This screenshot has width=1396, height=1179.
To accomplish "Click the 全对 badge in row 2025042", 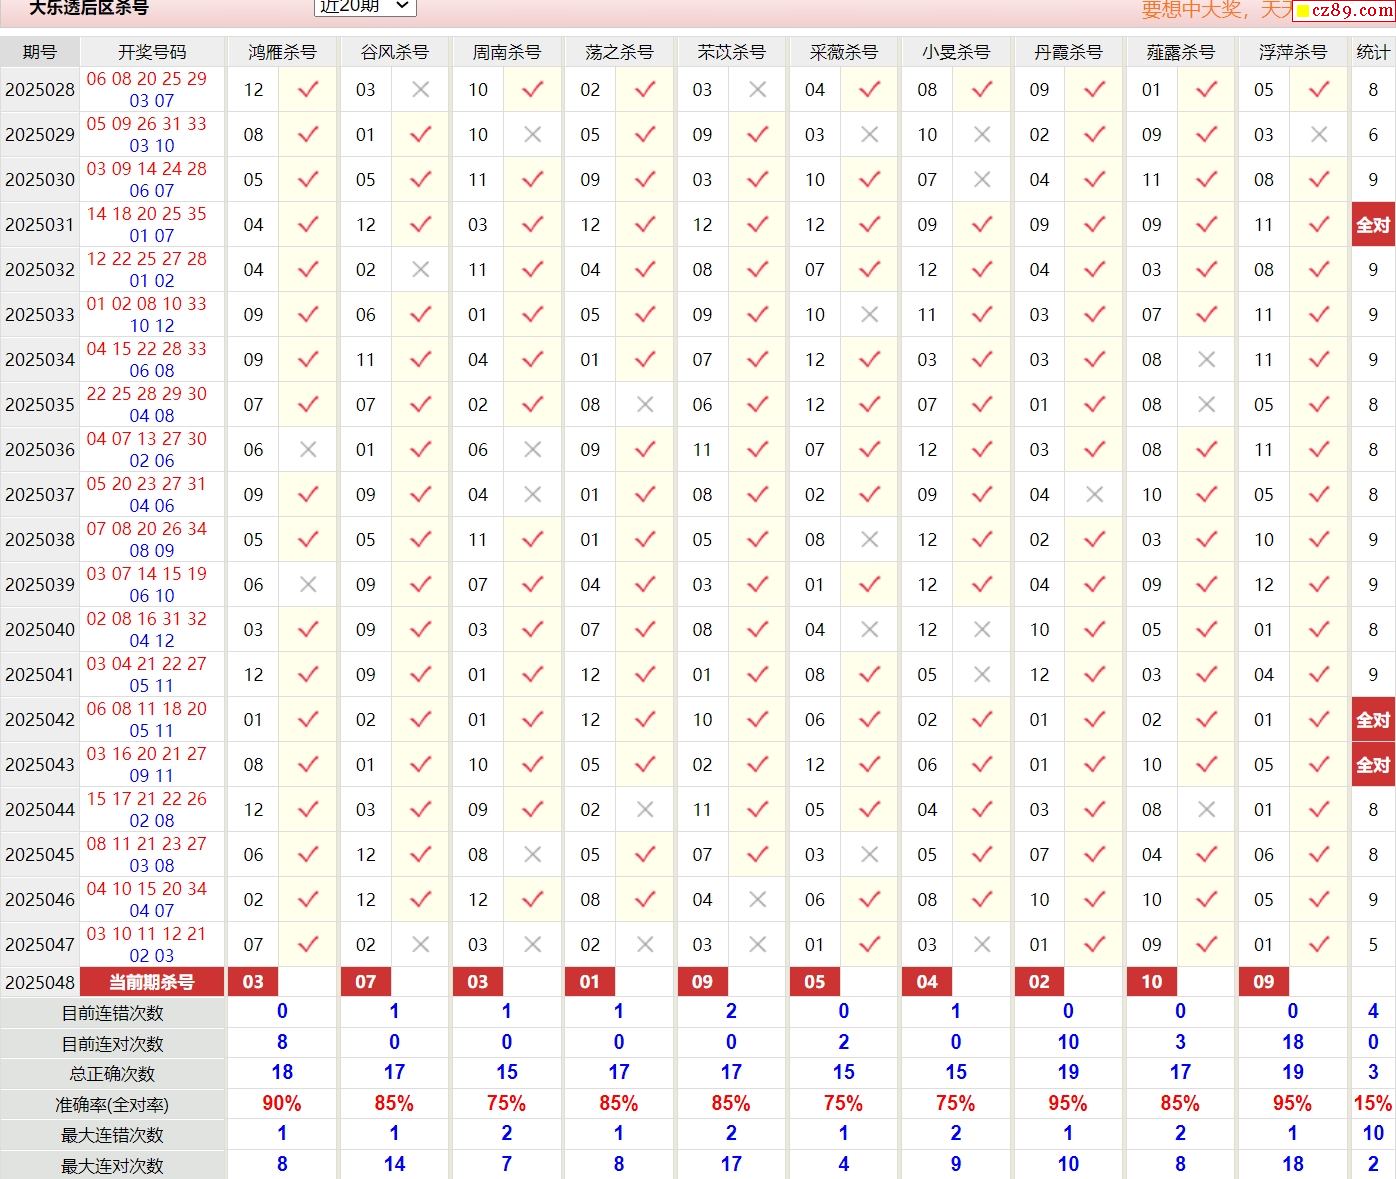I will (x=1373, y=720).
